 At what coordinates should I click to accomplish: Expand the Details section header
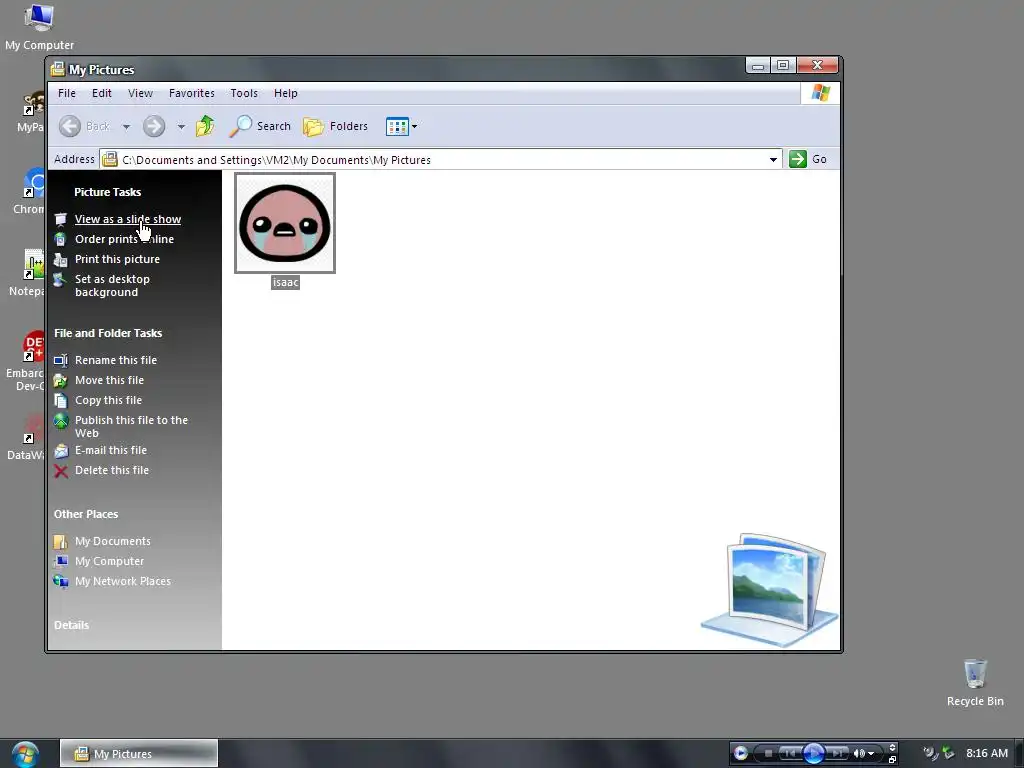point(71,625)
